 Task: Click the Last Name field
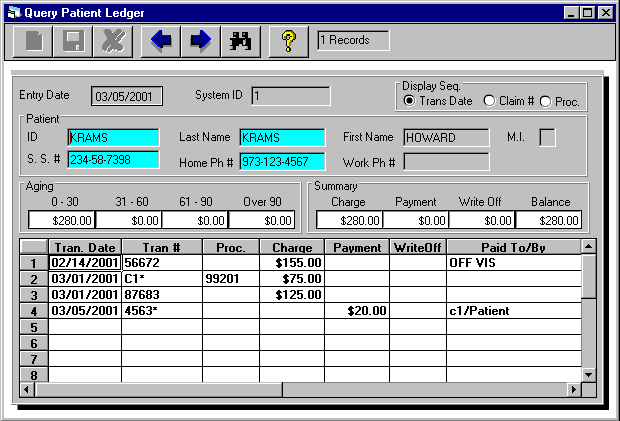tap(282, 138)
